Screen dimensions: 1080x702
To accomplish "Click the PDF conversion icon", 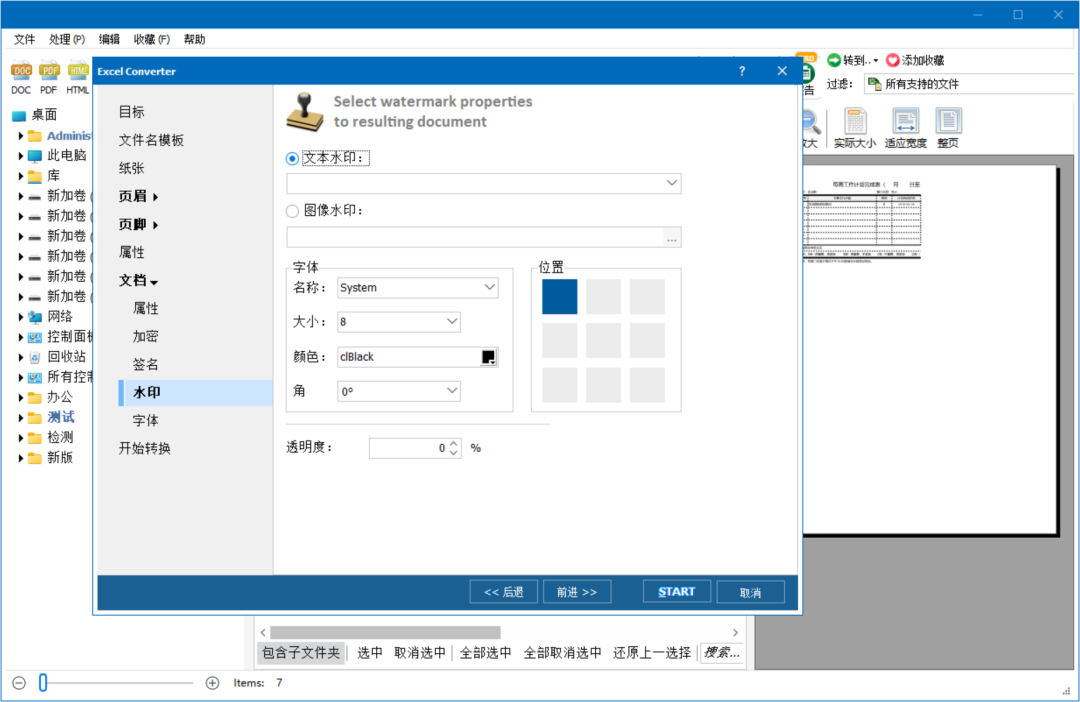I will pos(49,71).
